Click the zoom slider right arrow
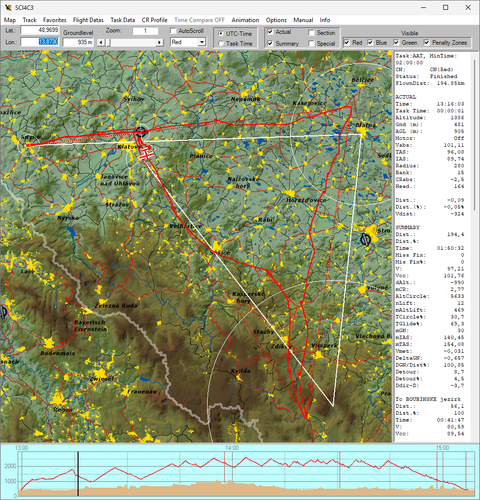This screenshot has height=500, width=480. pos(160,43)
